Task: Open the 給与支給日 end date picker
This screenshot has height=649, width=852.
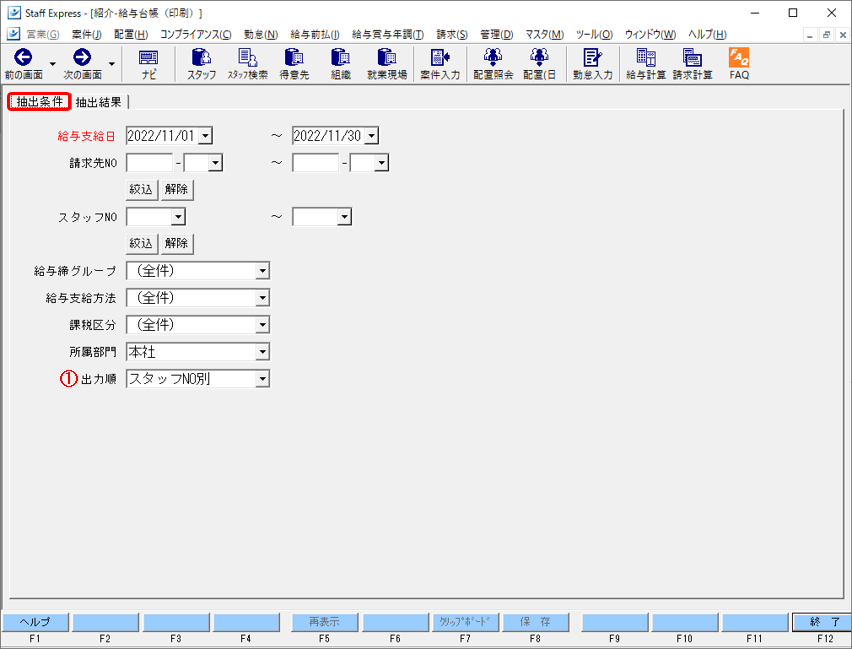Action: (372, 136)
